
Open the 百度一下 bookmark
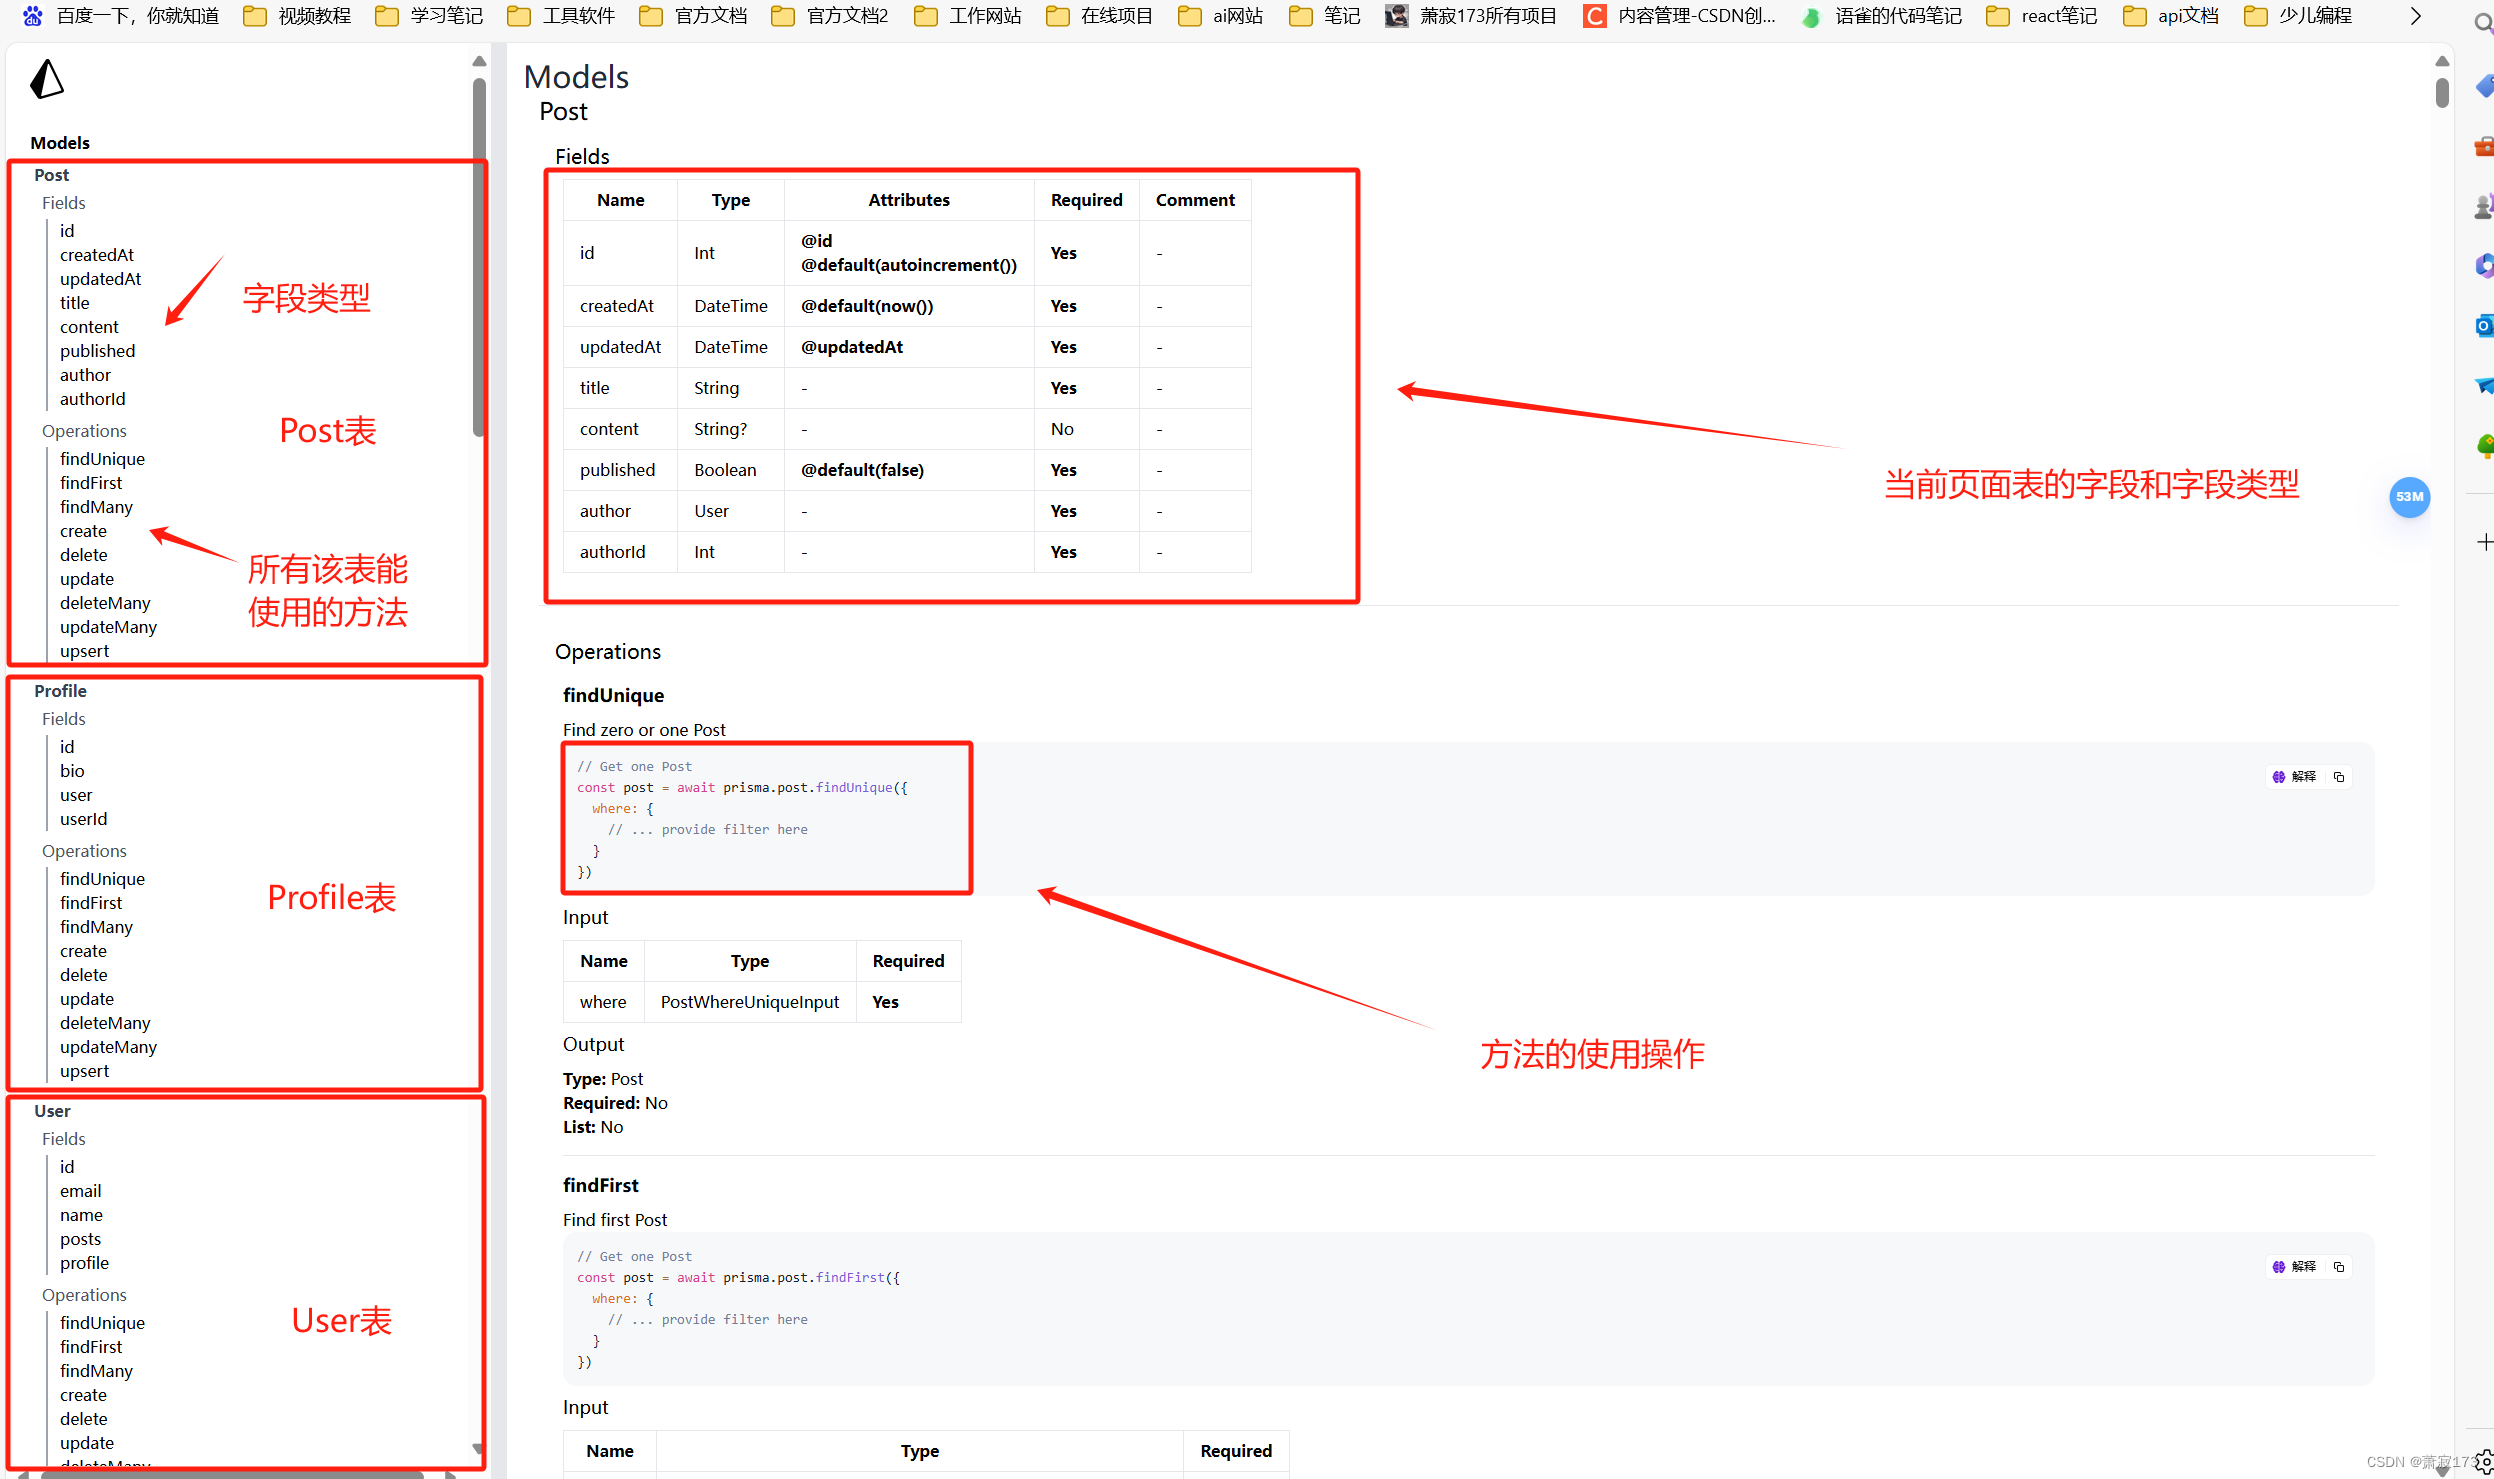point(121,16)
